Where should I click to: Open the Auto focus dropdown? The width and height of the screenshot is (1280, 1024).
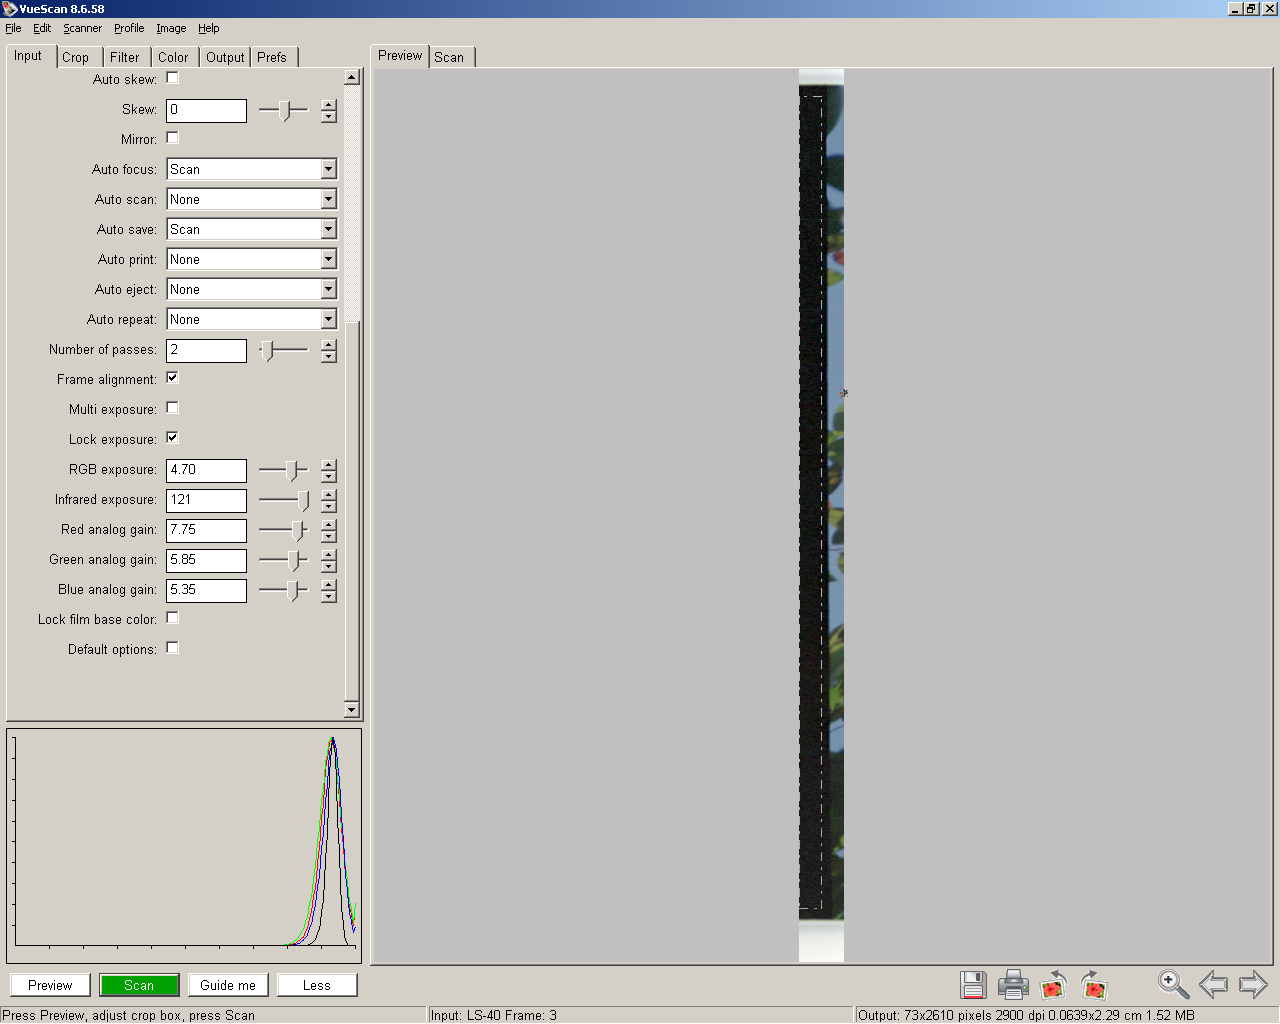[x=328, y=170]
